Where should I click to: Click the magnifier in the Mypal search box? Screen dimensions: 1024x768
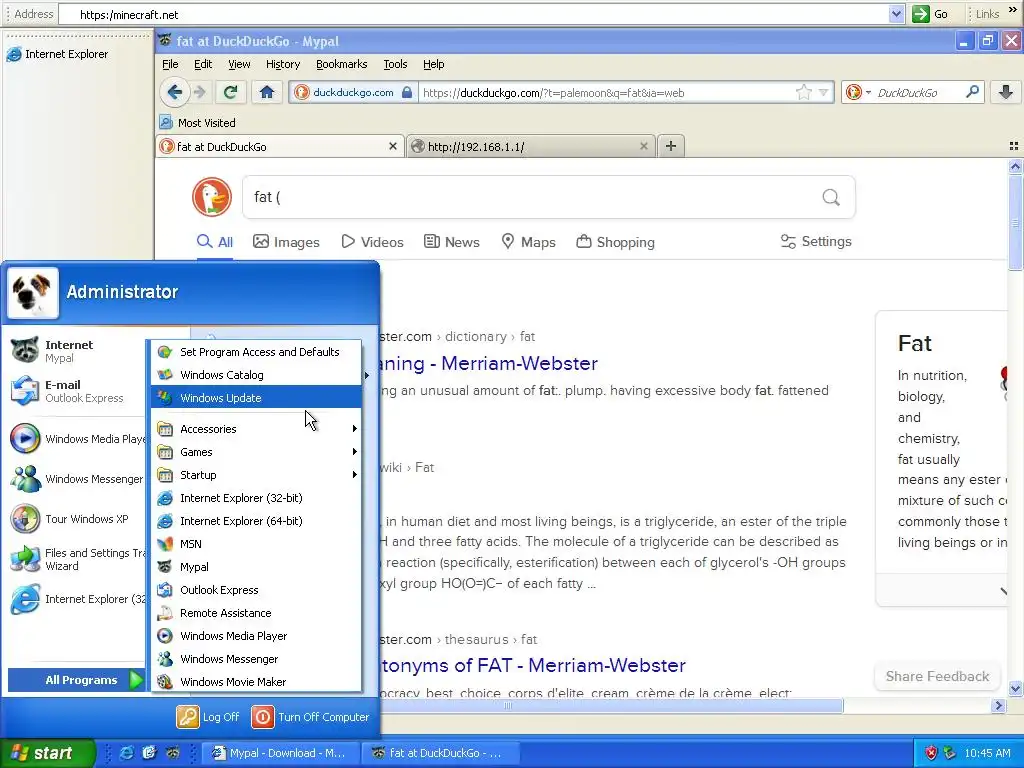coord(972,92)
